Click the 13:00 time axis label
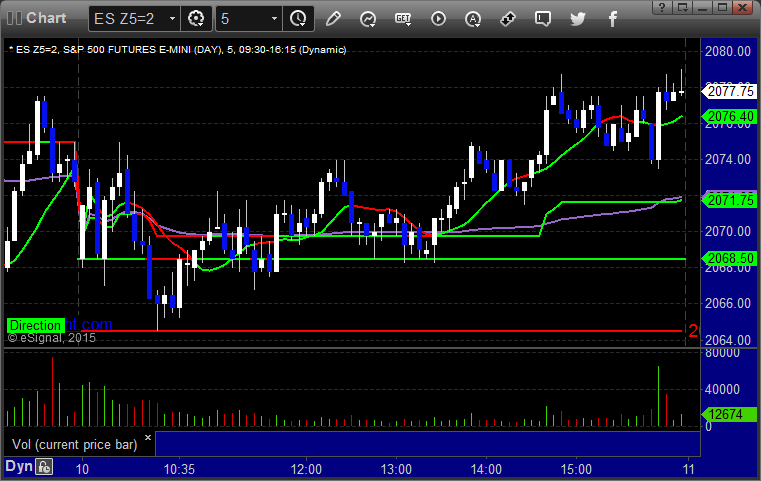The image size is (761, 481). tap(396, 469)
